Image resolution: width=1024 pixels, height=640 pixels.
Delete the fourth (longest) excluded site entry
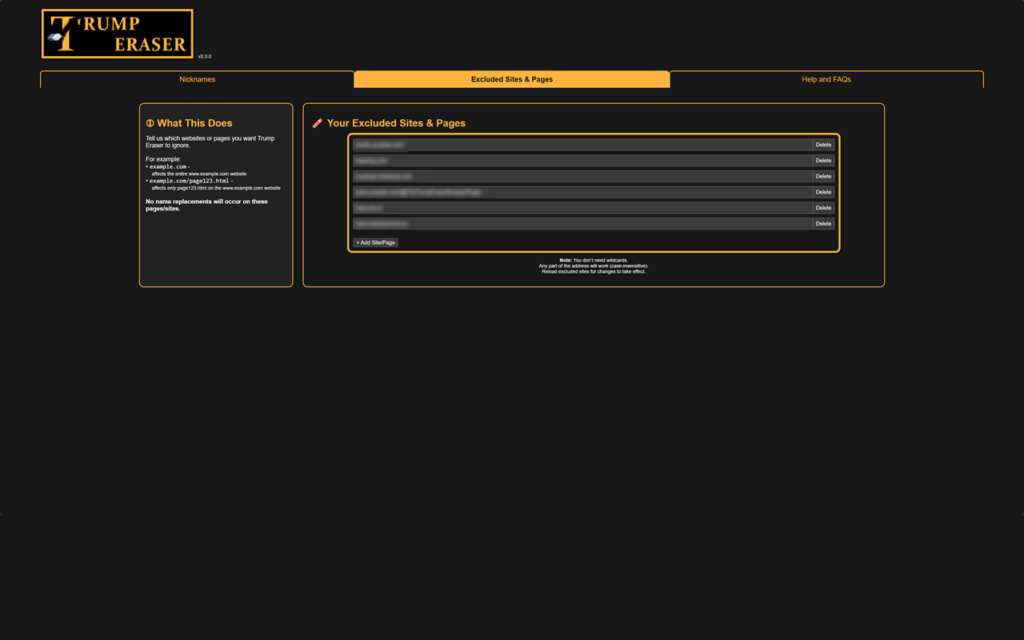[823, 192]
